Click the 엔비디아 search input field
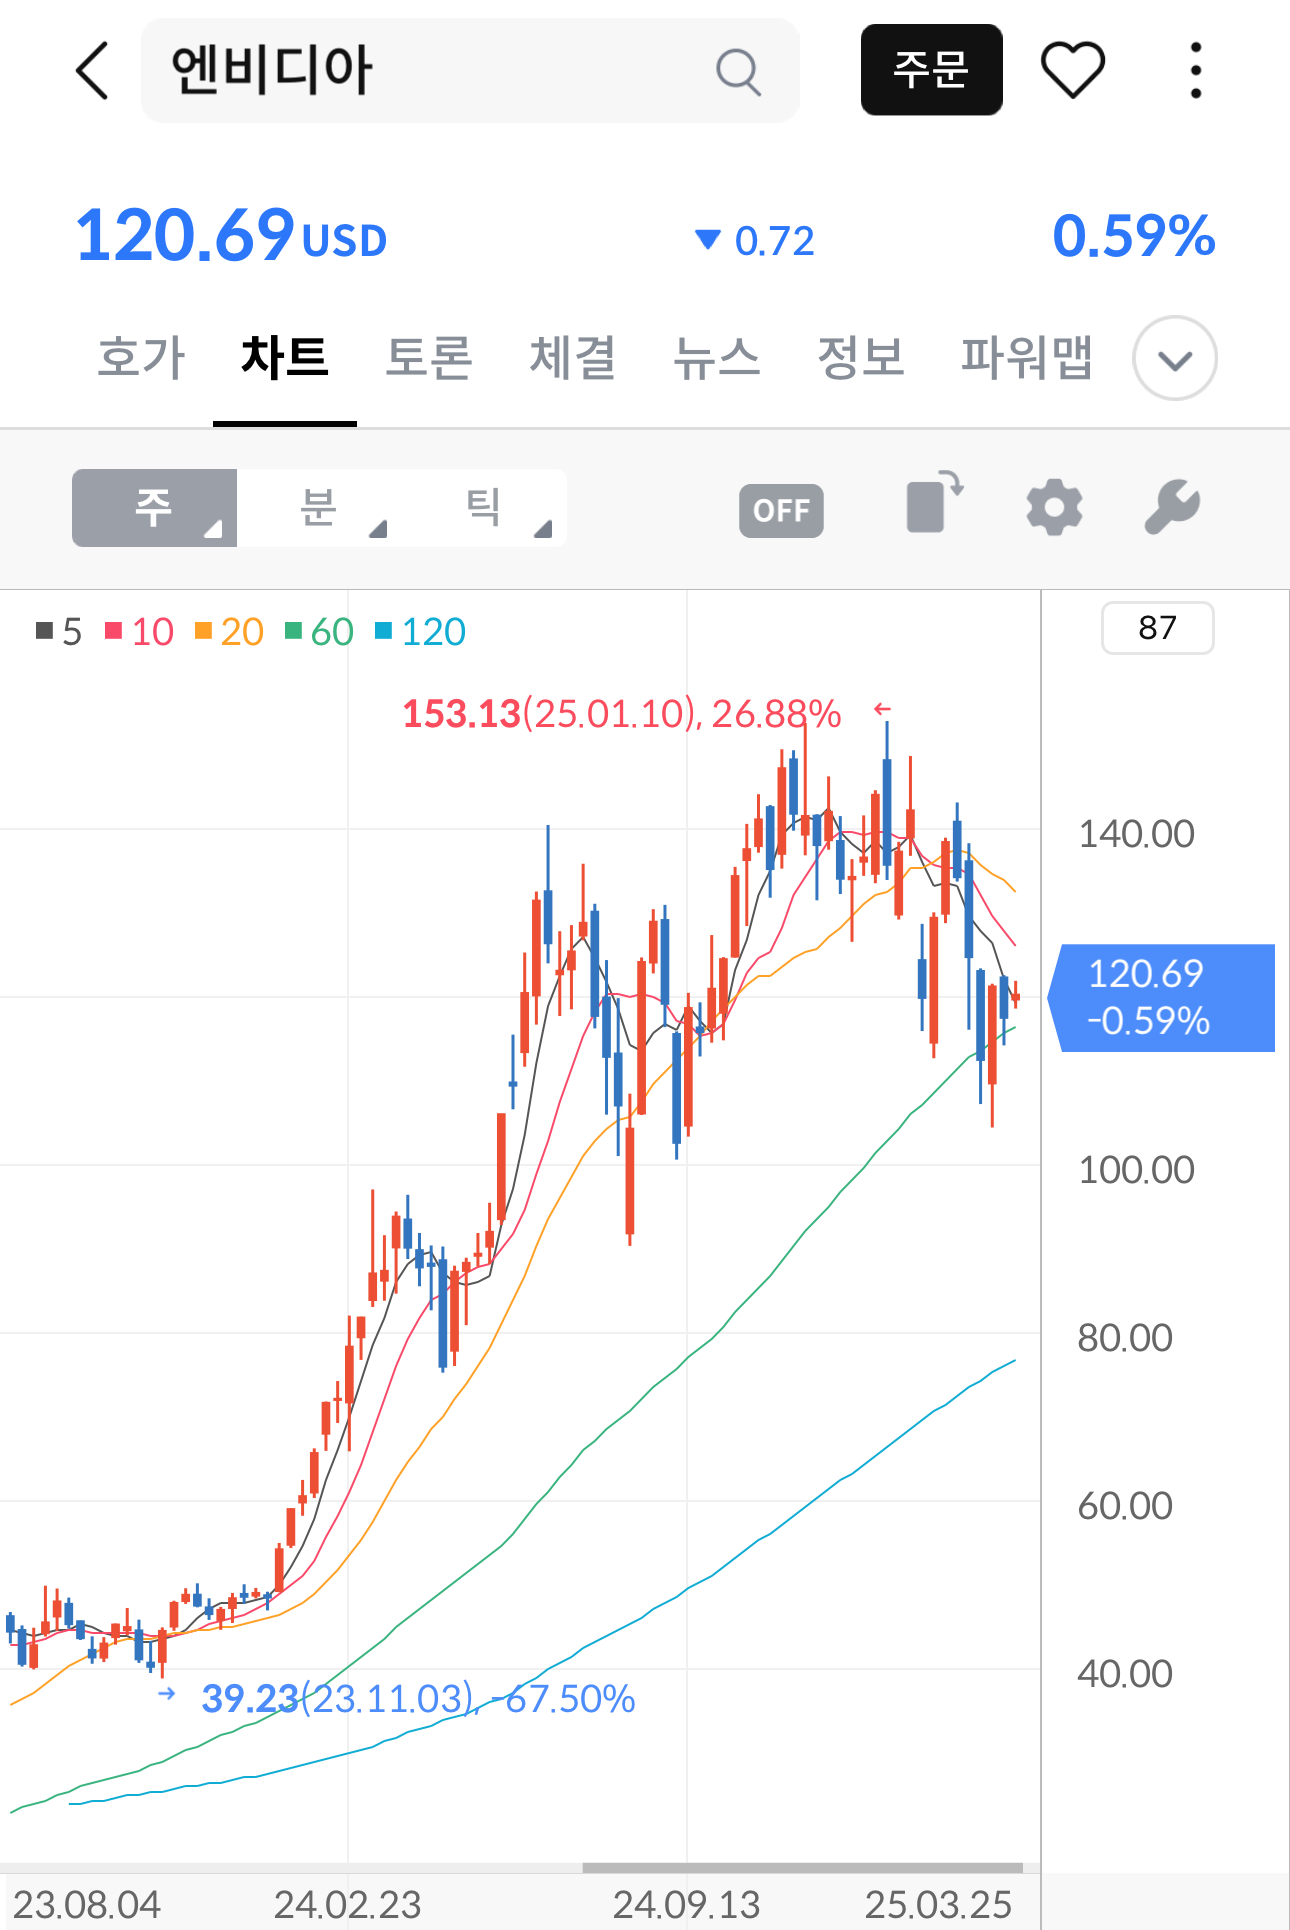Viewport: 1290px width, 1930px height. coord(430,71)
